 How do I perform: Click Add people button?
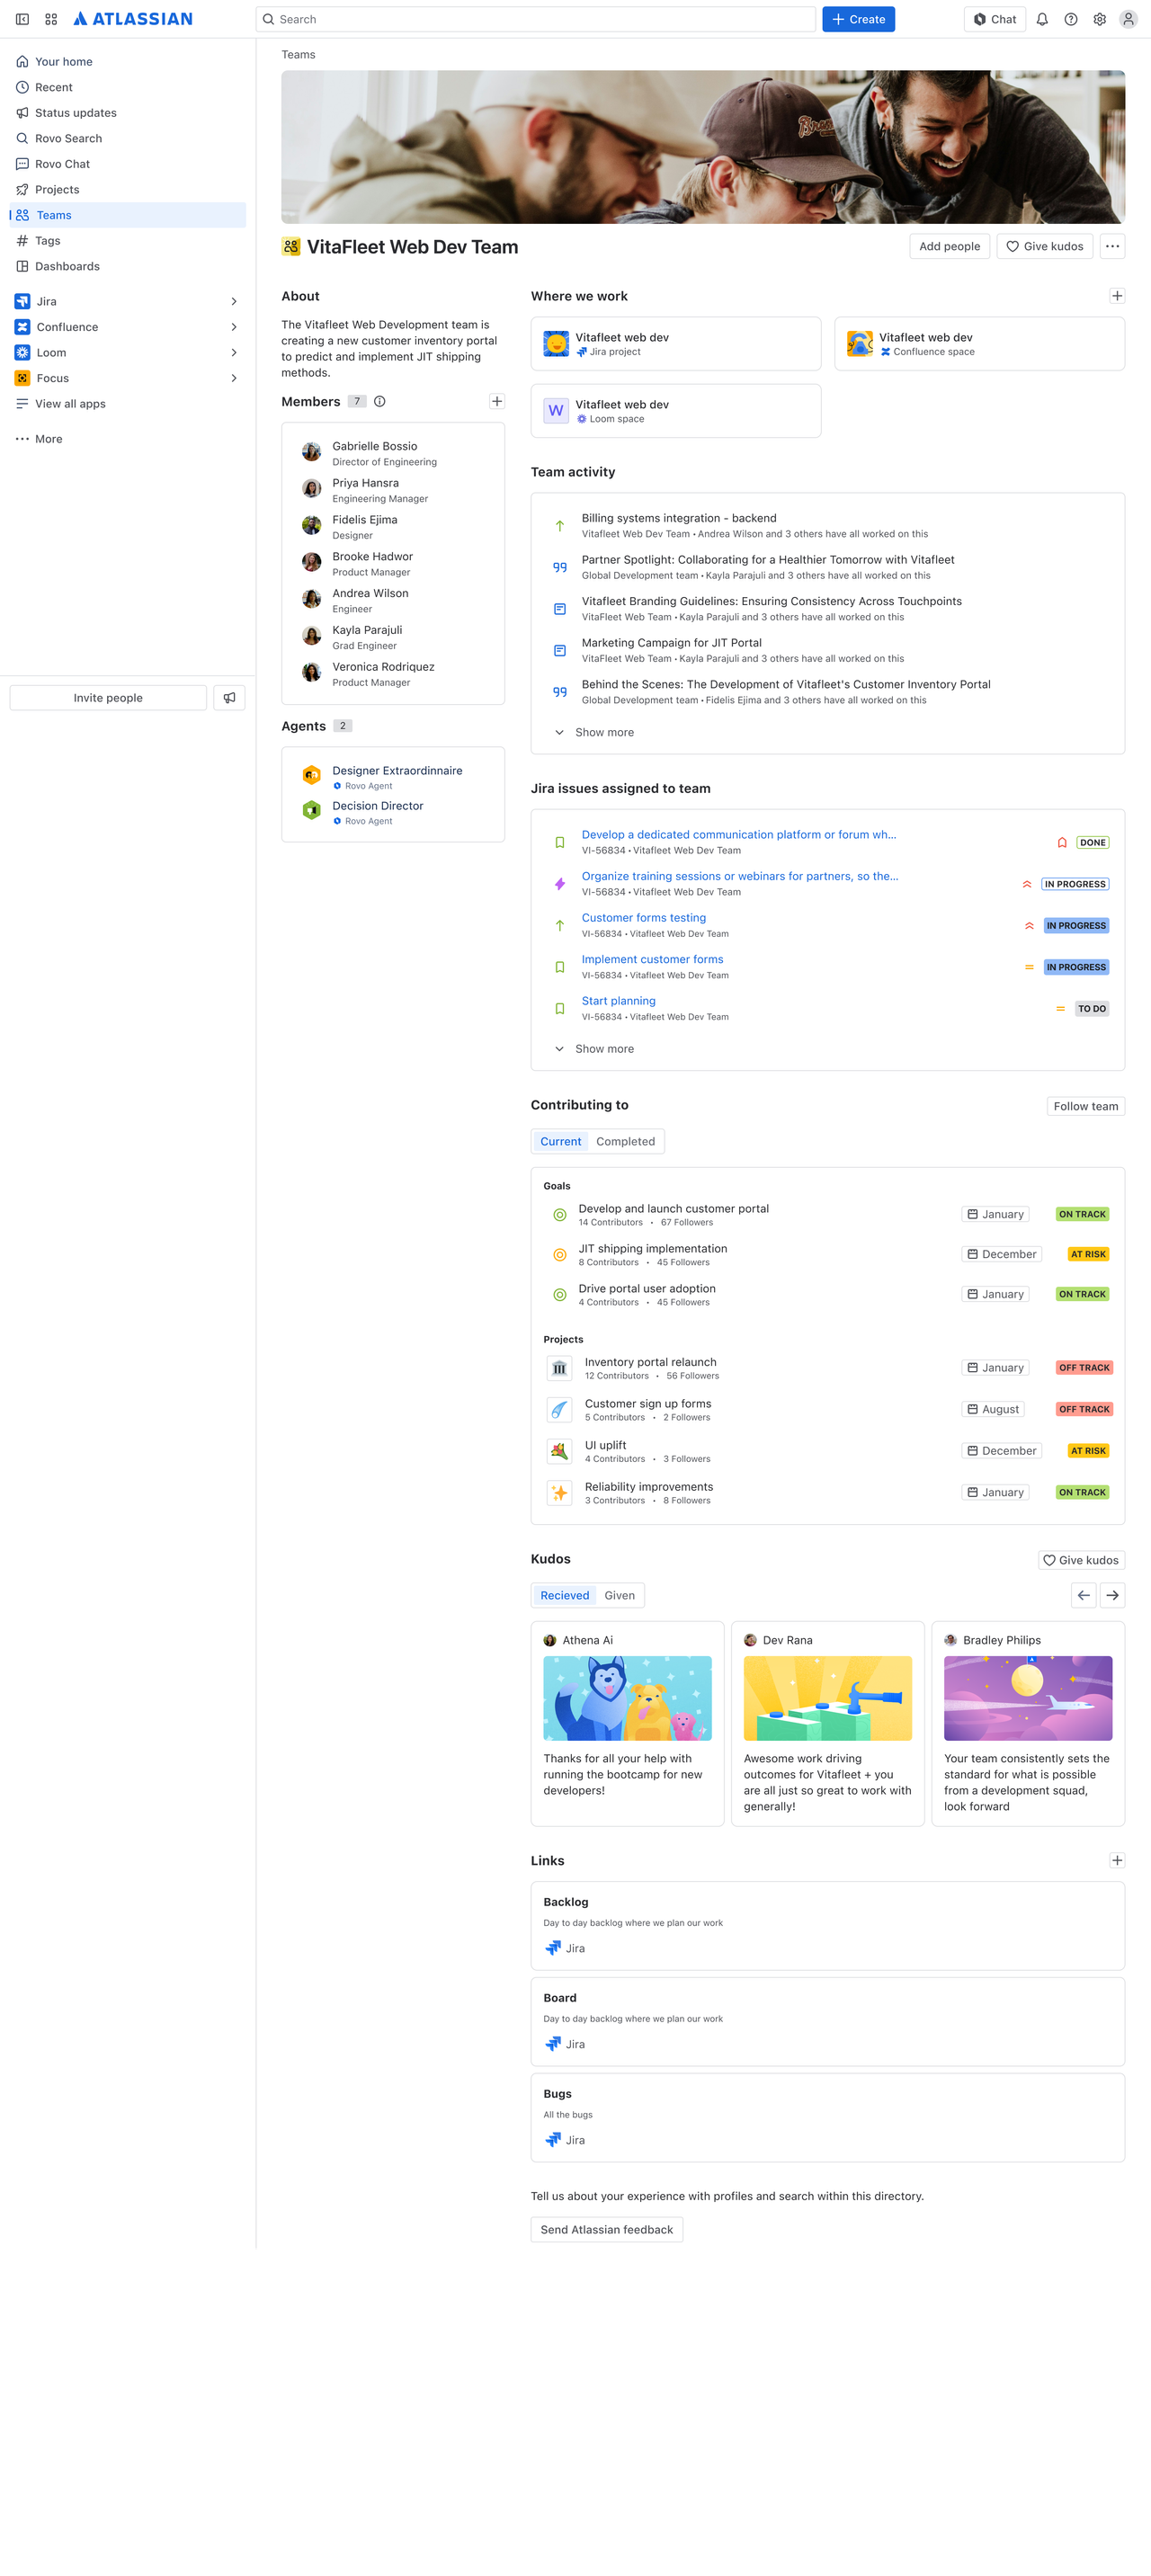click(949, 246)
